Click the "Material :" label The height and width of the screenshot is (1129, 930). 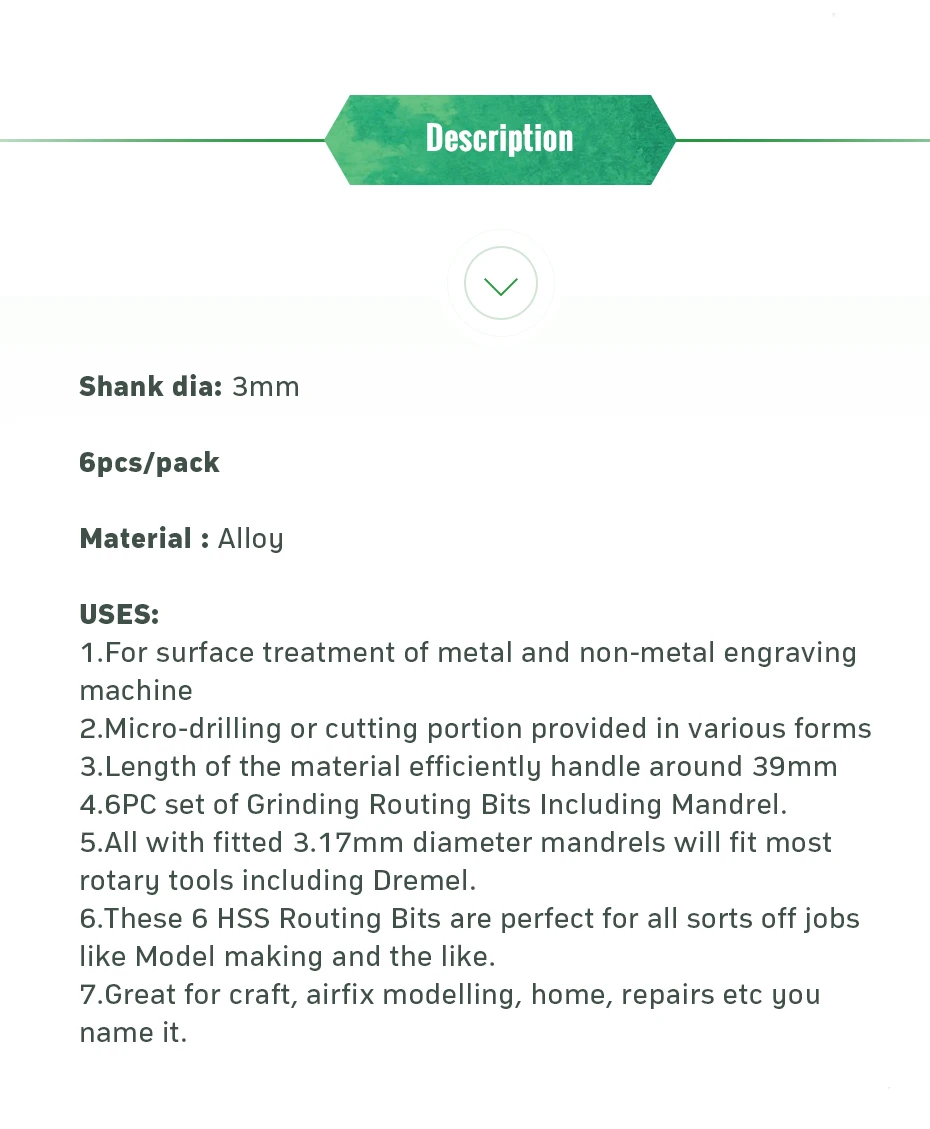144,539
